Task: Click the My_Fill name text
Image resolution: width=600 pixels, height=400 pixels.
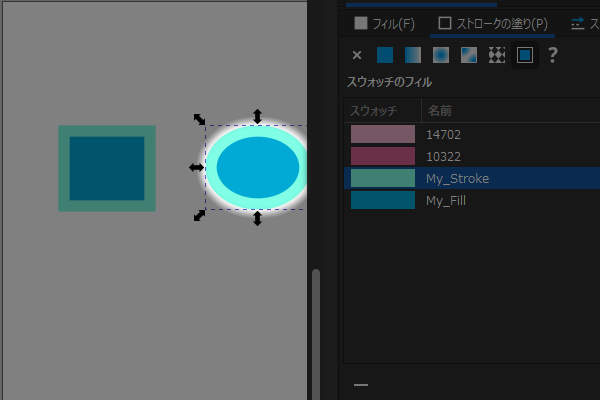Action: (446, 201)
